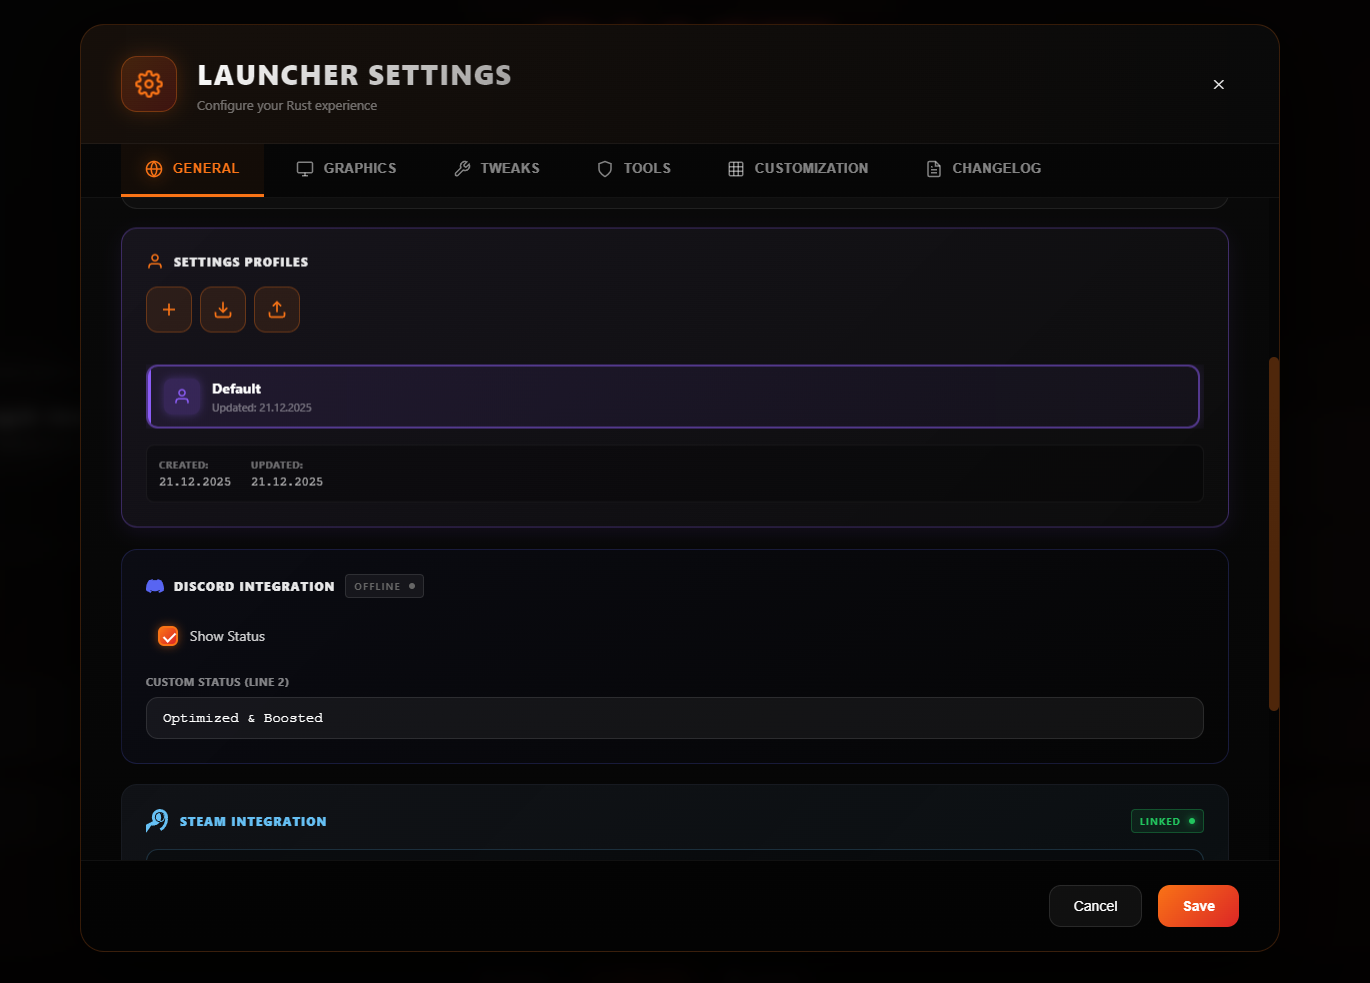Switch to the Tweaks tab
The height and width of the screenshot is (983, 1370).
tap(497, 169)
